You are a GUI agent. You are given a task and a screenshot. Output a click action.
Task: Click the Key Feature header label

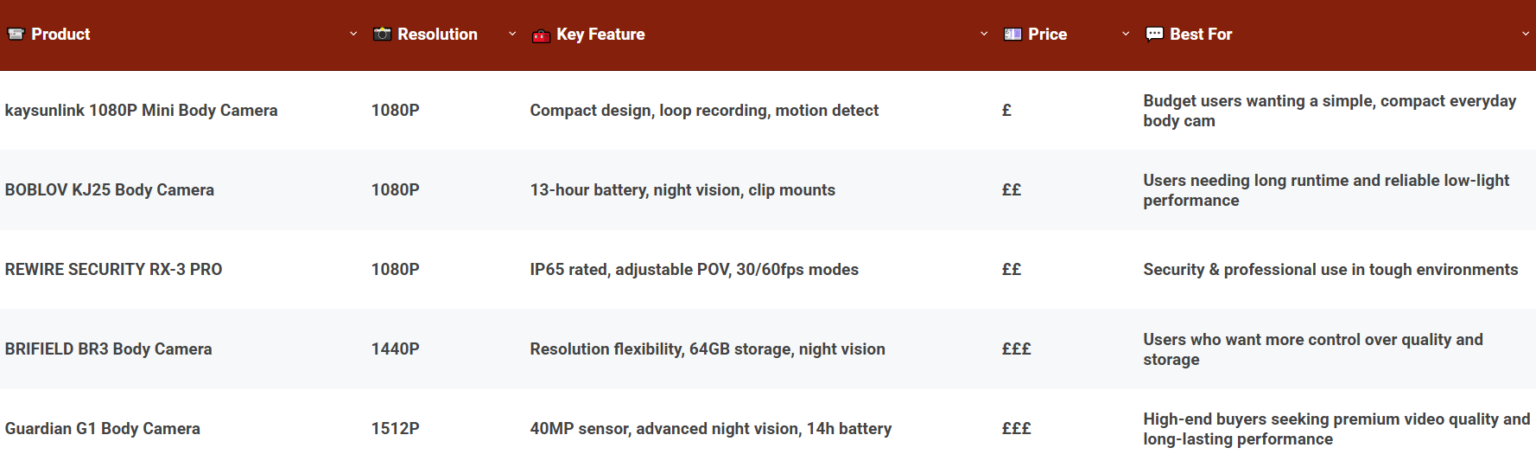tap(600, 34)
